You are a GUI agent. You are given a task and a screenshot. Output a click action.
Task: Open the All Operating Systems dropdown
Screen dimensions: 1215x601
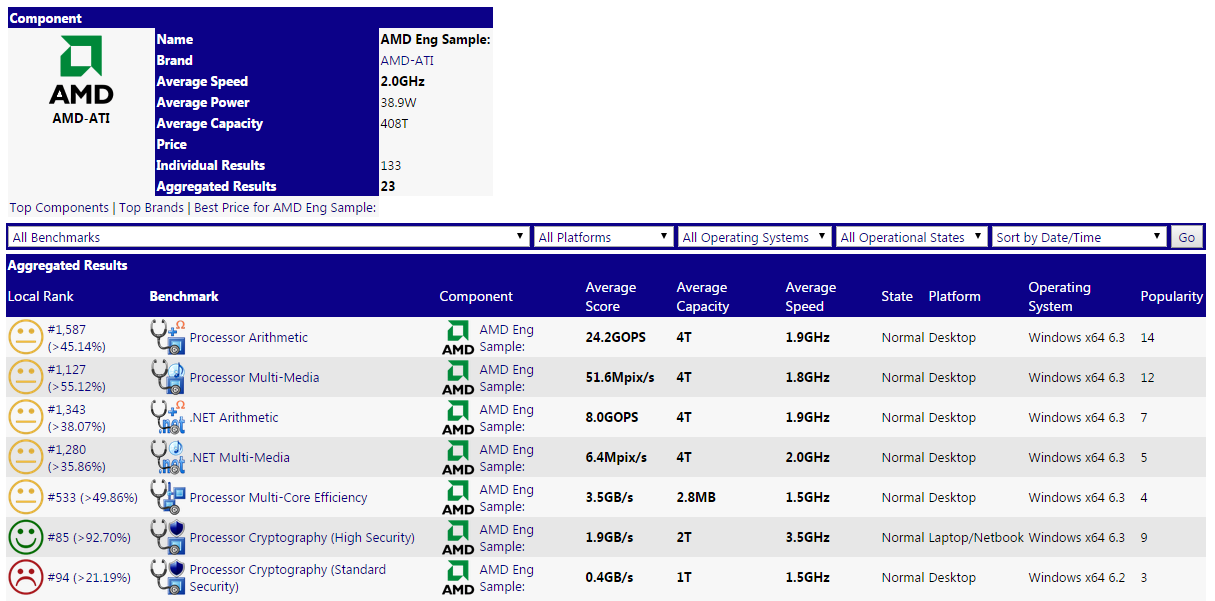coord(754,237)
